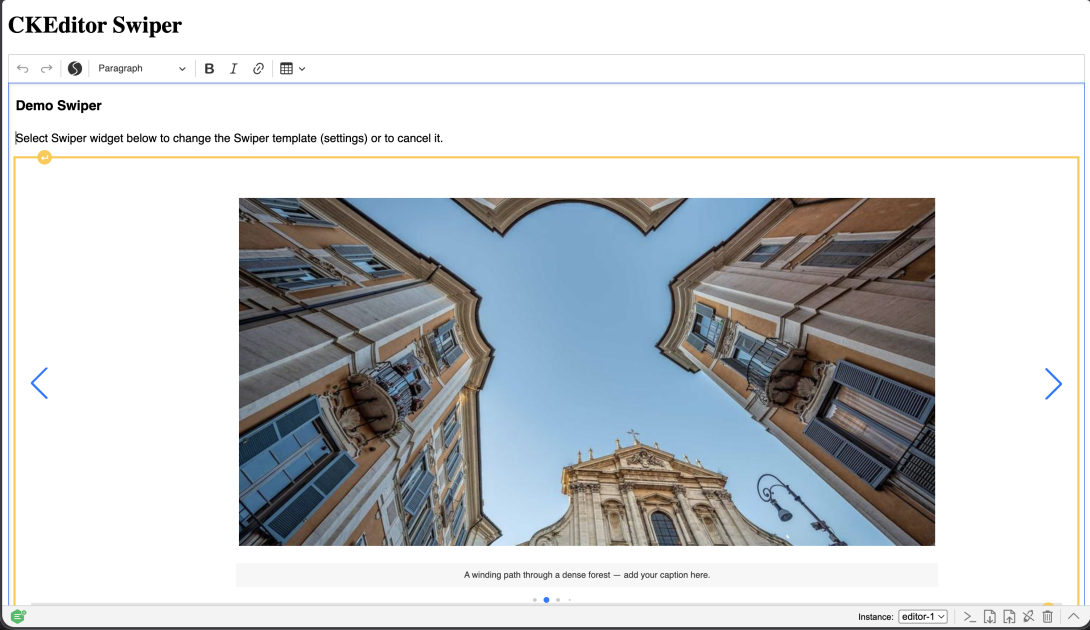Open the inspector console command icon
Screen dimensions: 1090x630
[970, 617]
